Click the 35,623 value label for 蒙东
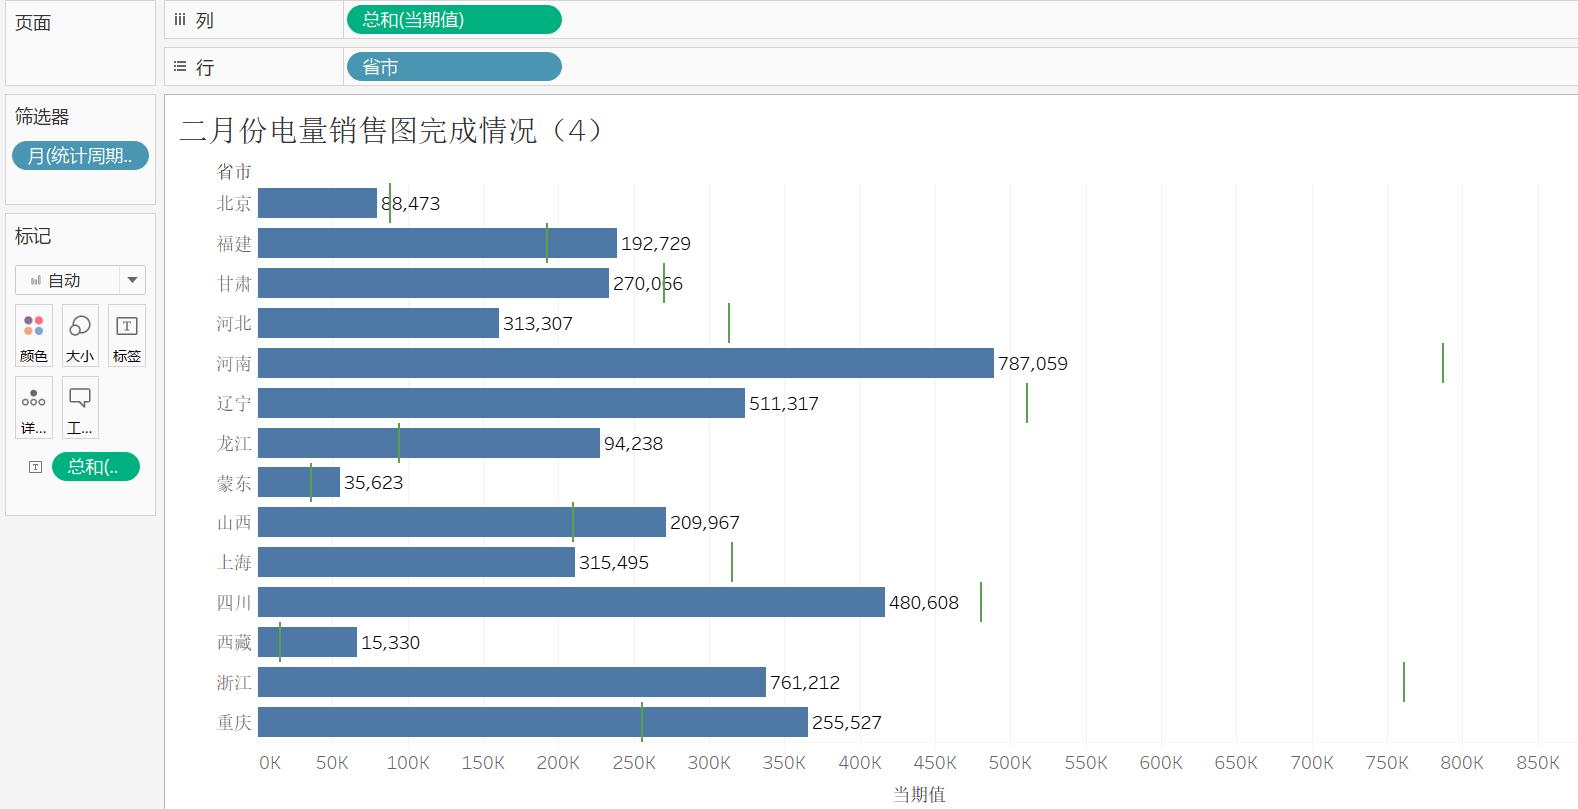 pos(374,482)
